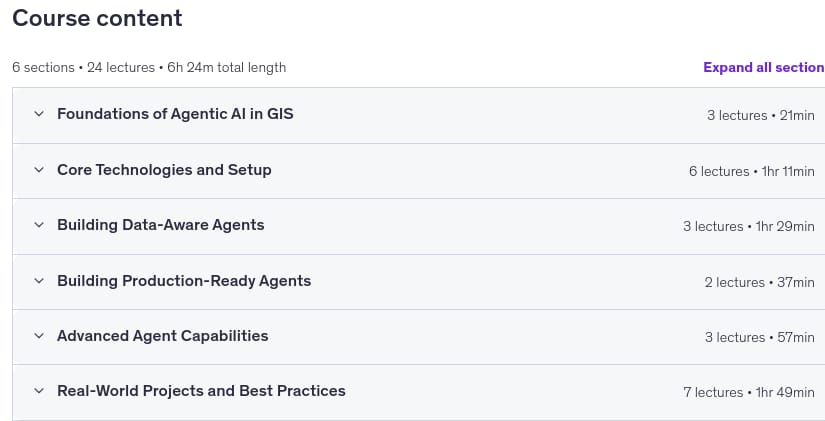Click the 3 lectures • 1hr 29min label
This screenshot has width=825, height=421.
coord(749,226)
